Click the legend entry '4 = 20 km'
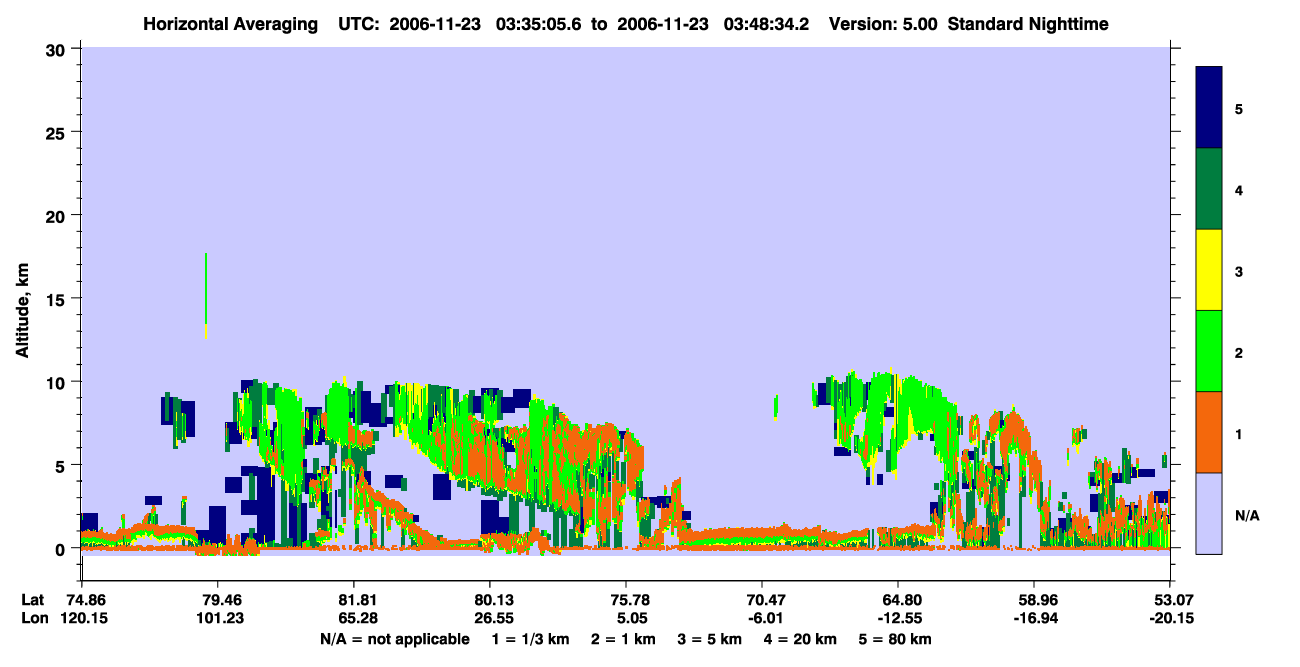Image resolution: width=1300 pixels, height=667 pixels. pyautogui.click(x=801, y=639)
